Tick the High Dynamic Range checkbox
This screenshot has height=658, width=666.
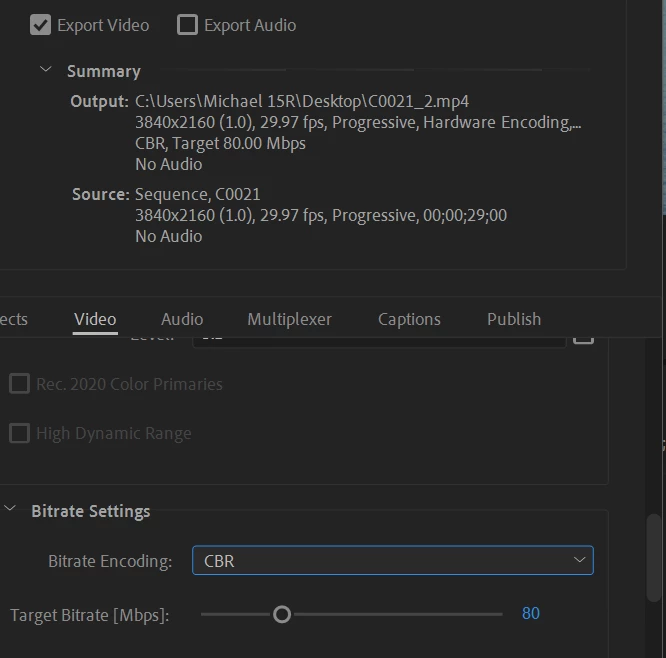20,433
